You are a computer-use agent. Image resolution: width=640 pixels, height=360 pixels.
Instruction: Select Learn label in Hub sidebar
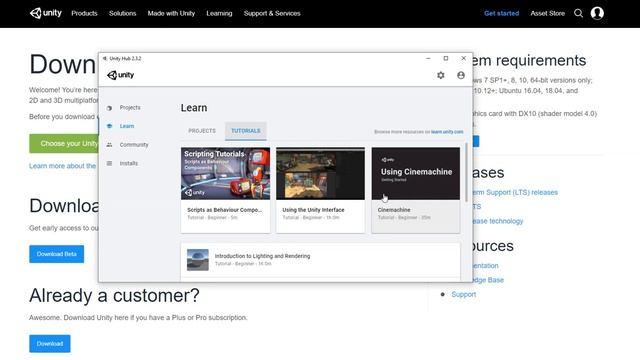tap(127, 126)
